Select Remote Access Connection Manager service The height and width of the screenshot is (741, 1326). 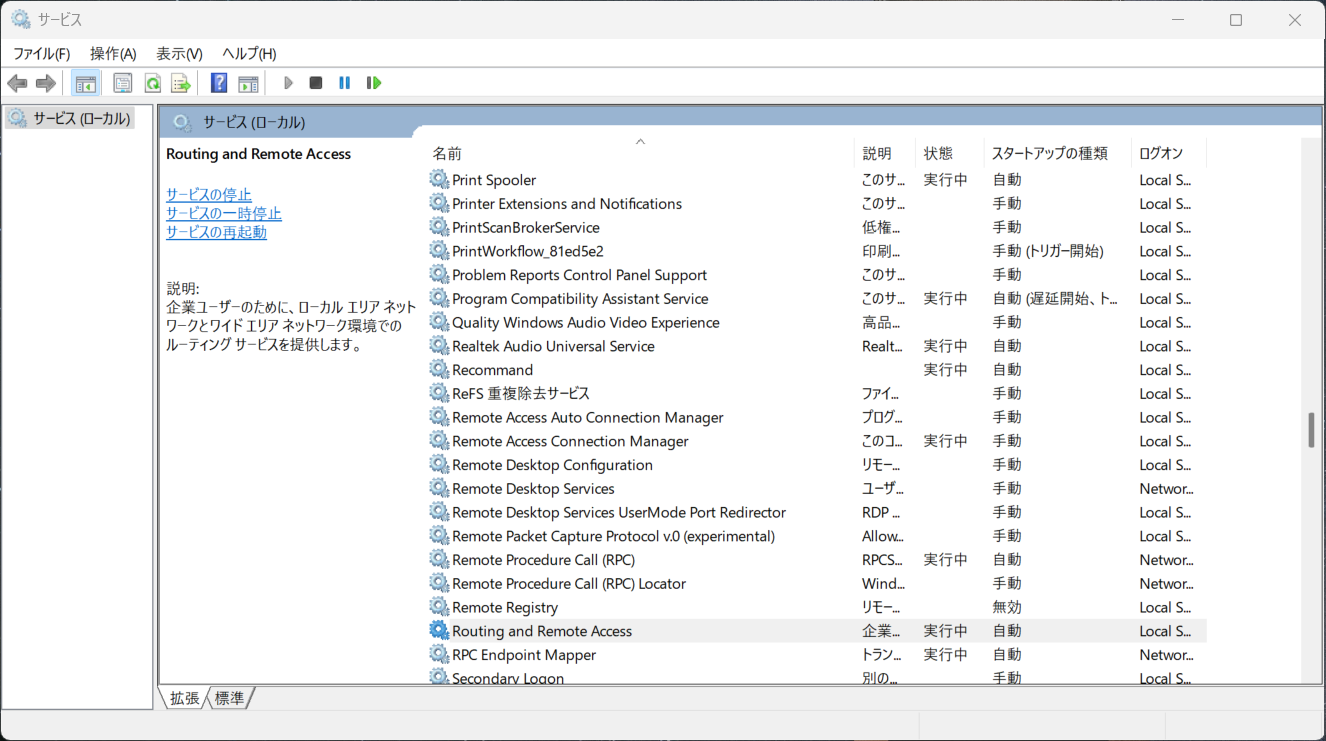[817, 441]
